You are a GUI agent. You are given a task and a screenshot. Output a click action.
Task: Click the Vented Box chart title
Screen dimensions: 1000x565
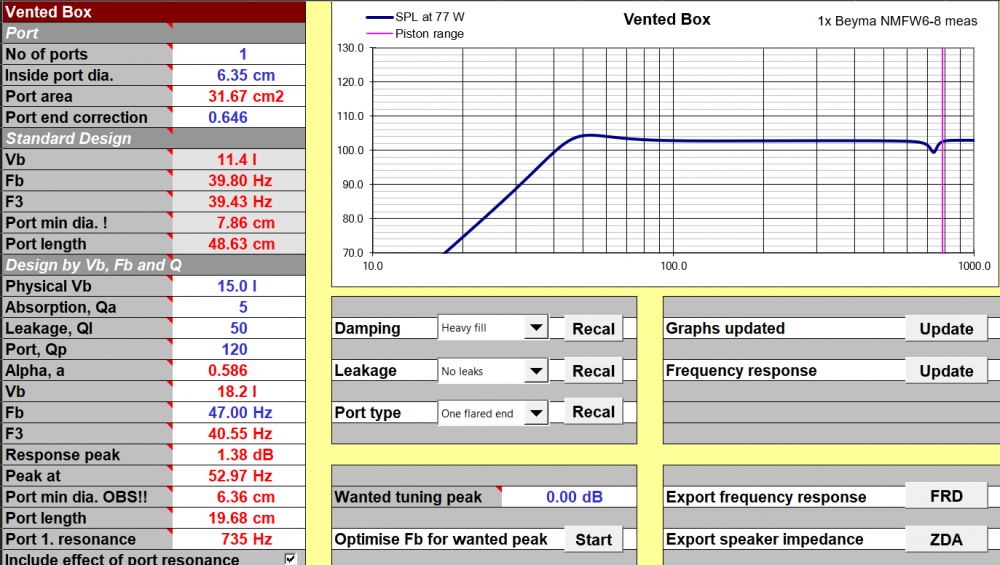coord(667,19)
